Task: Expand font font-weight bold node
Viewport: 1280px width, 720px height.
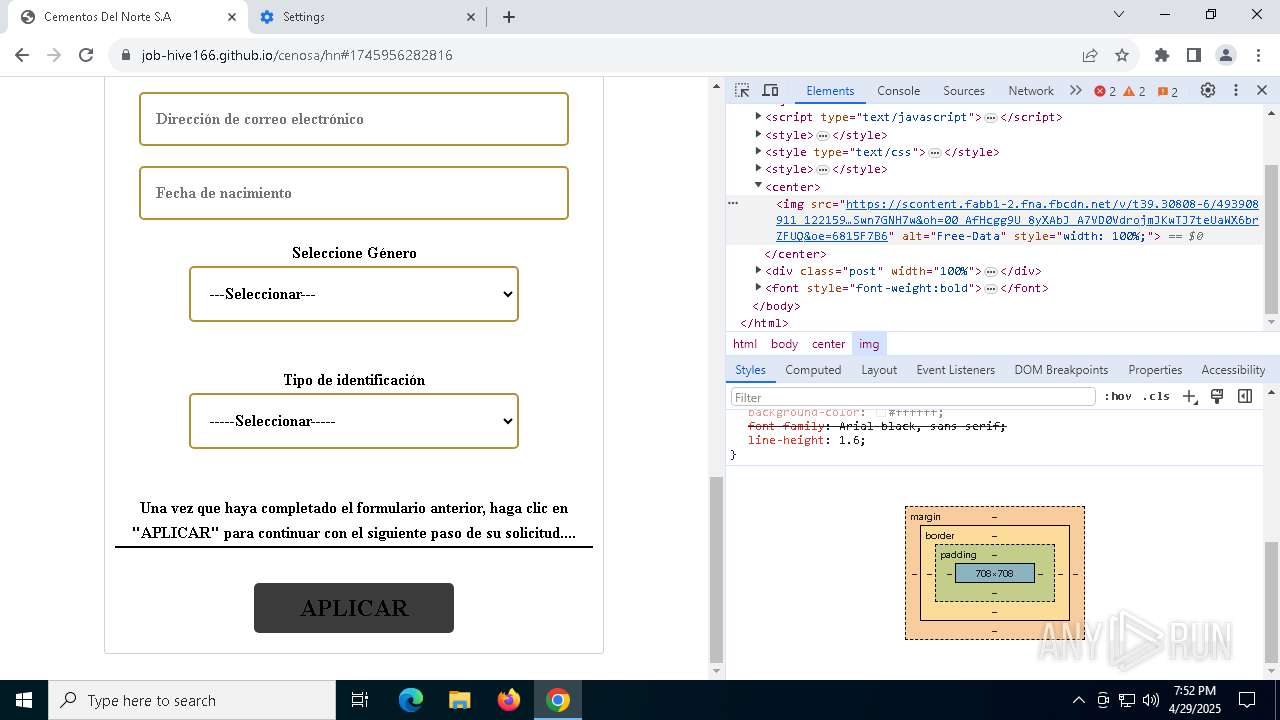Action: pos(759,288)
